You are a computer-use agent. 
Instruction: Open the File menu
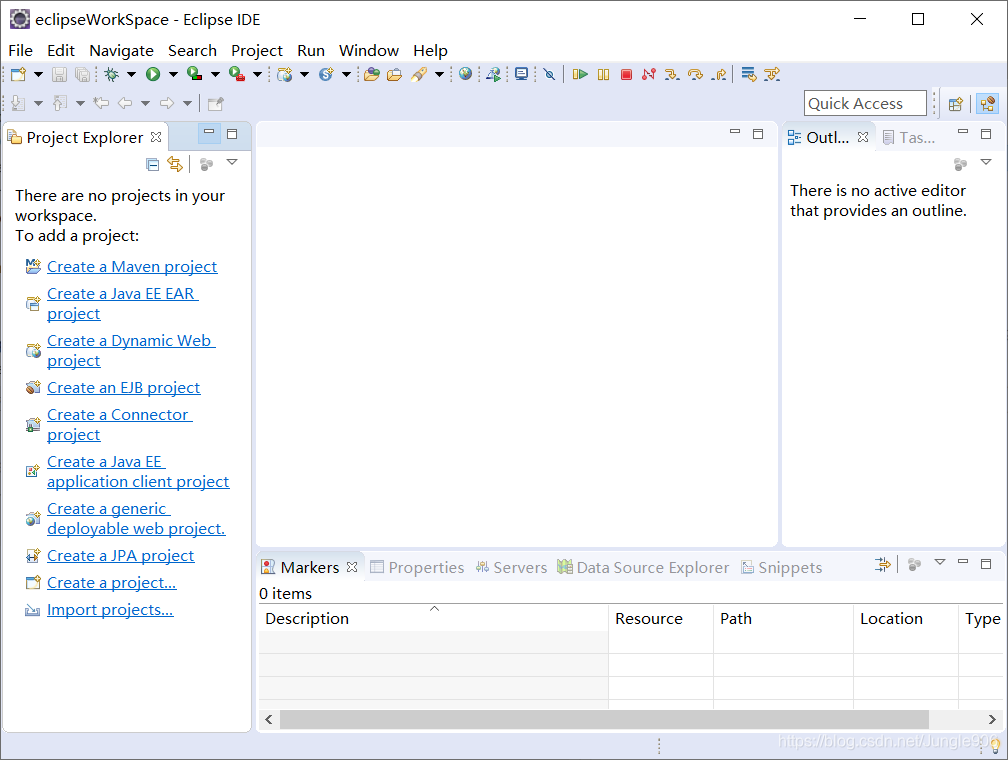[21, 50]
